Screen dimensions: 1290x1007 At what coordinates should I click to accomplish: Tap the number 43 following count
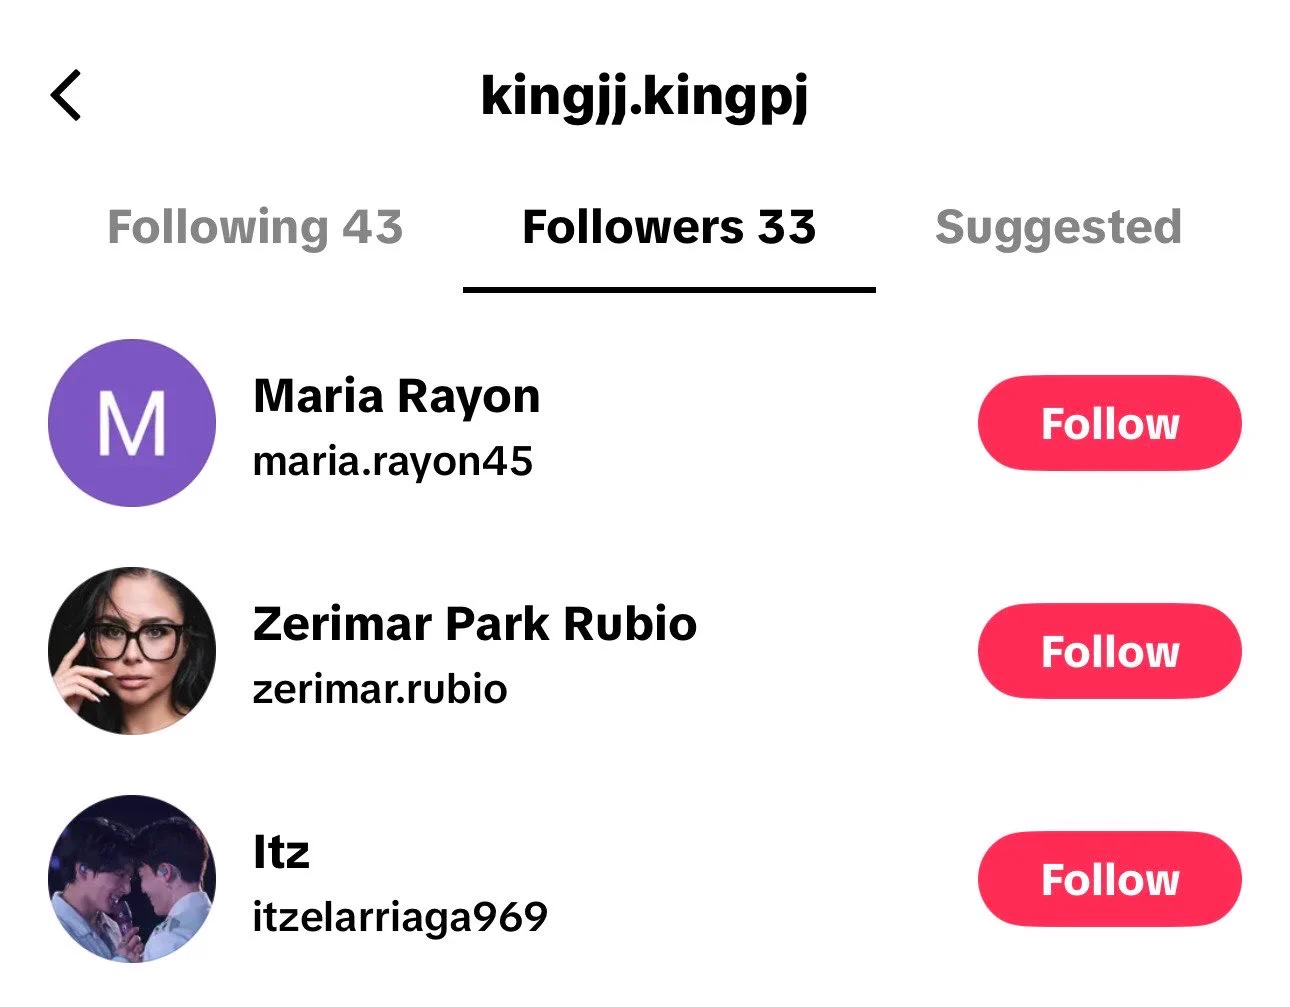[x=373, y=228]
